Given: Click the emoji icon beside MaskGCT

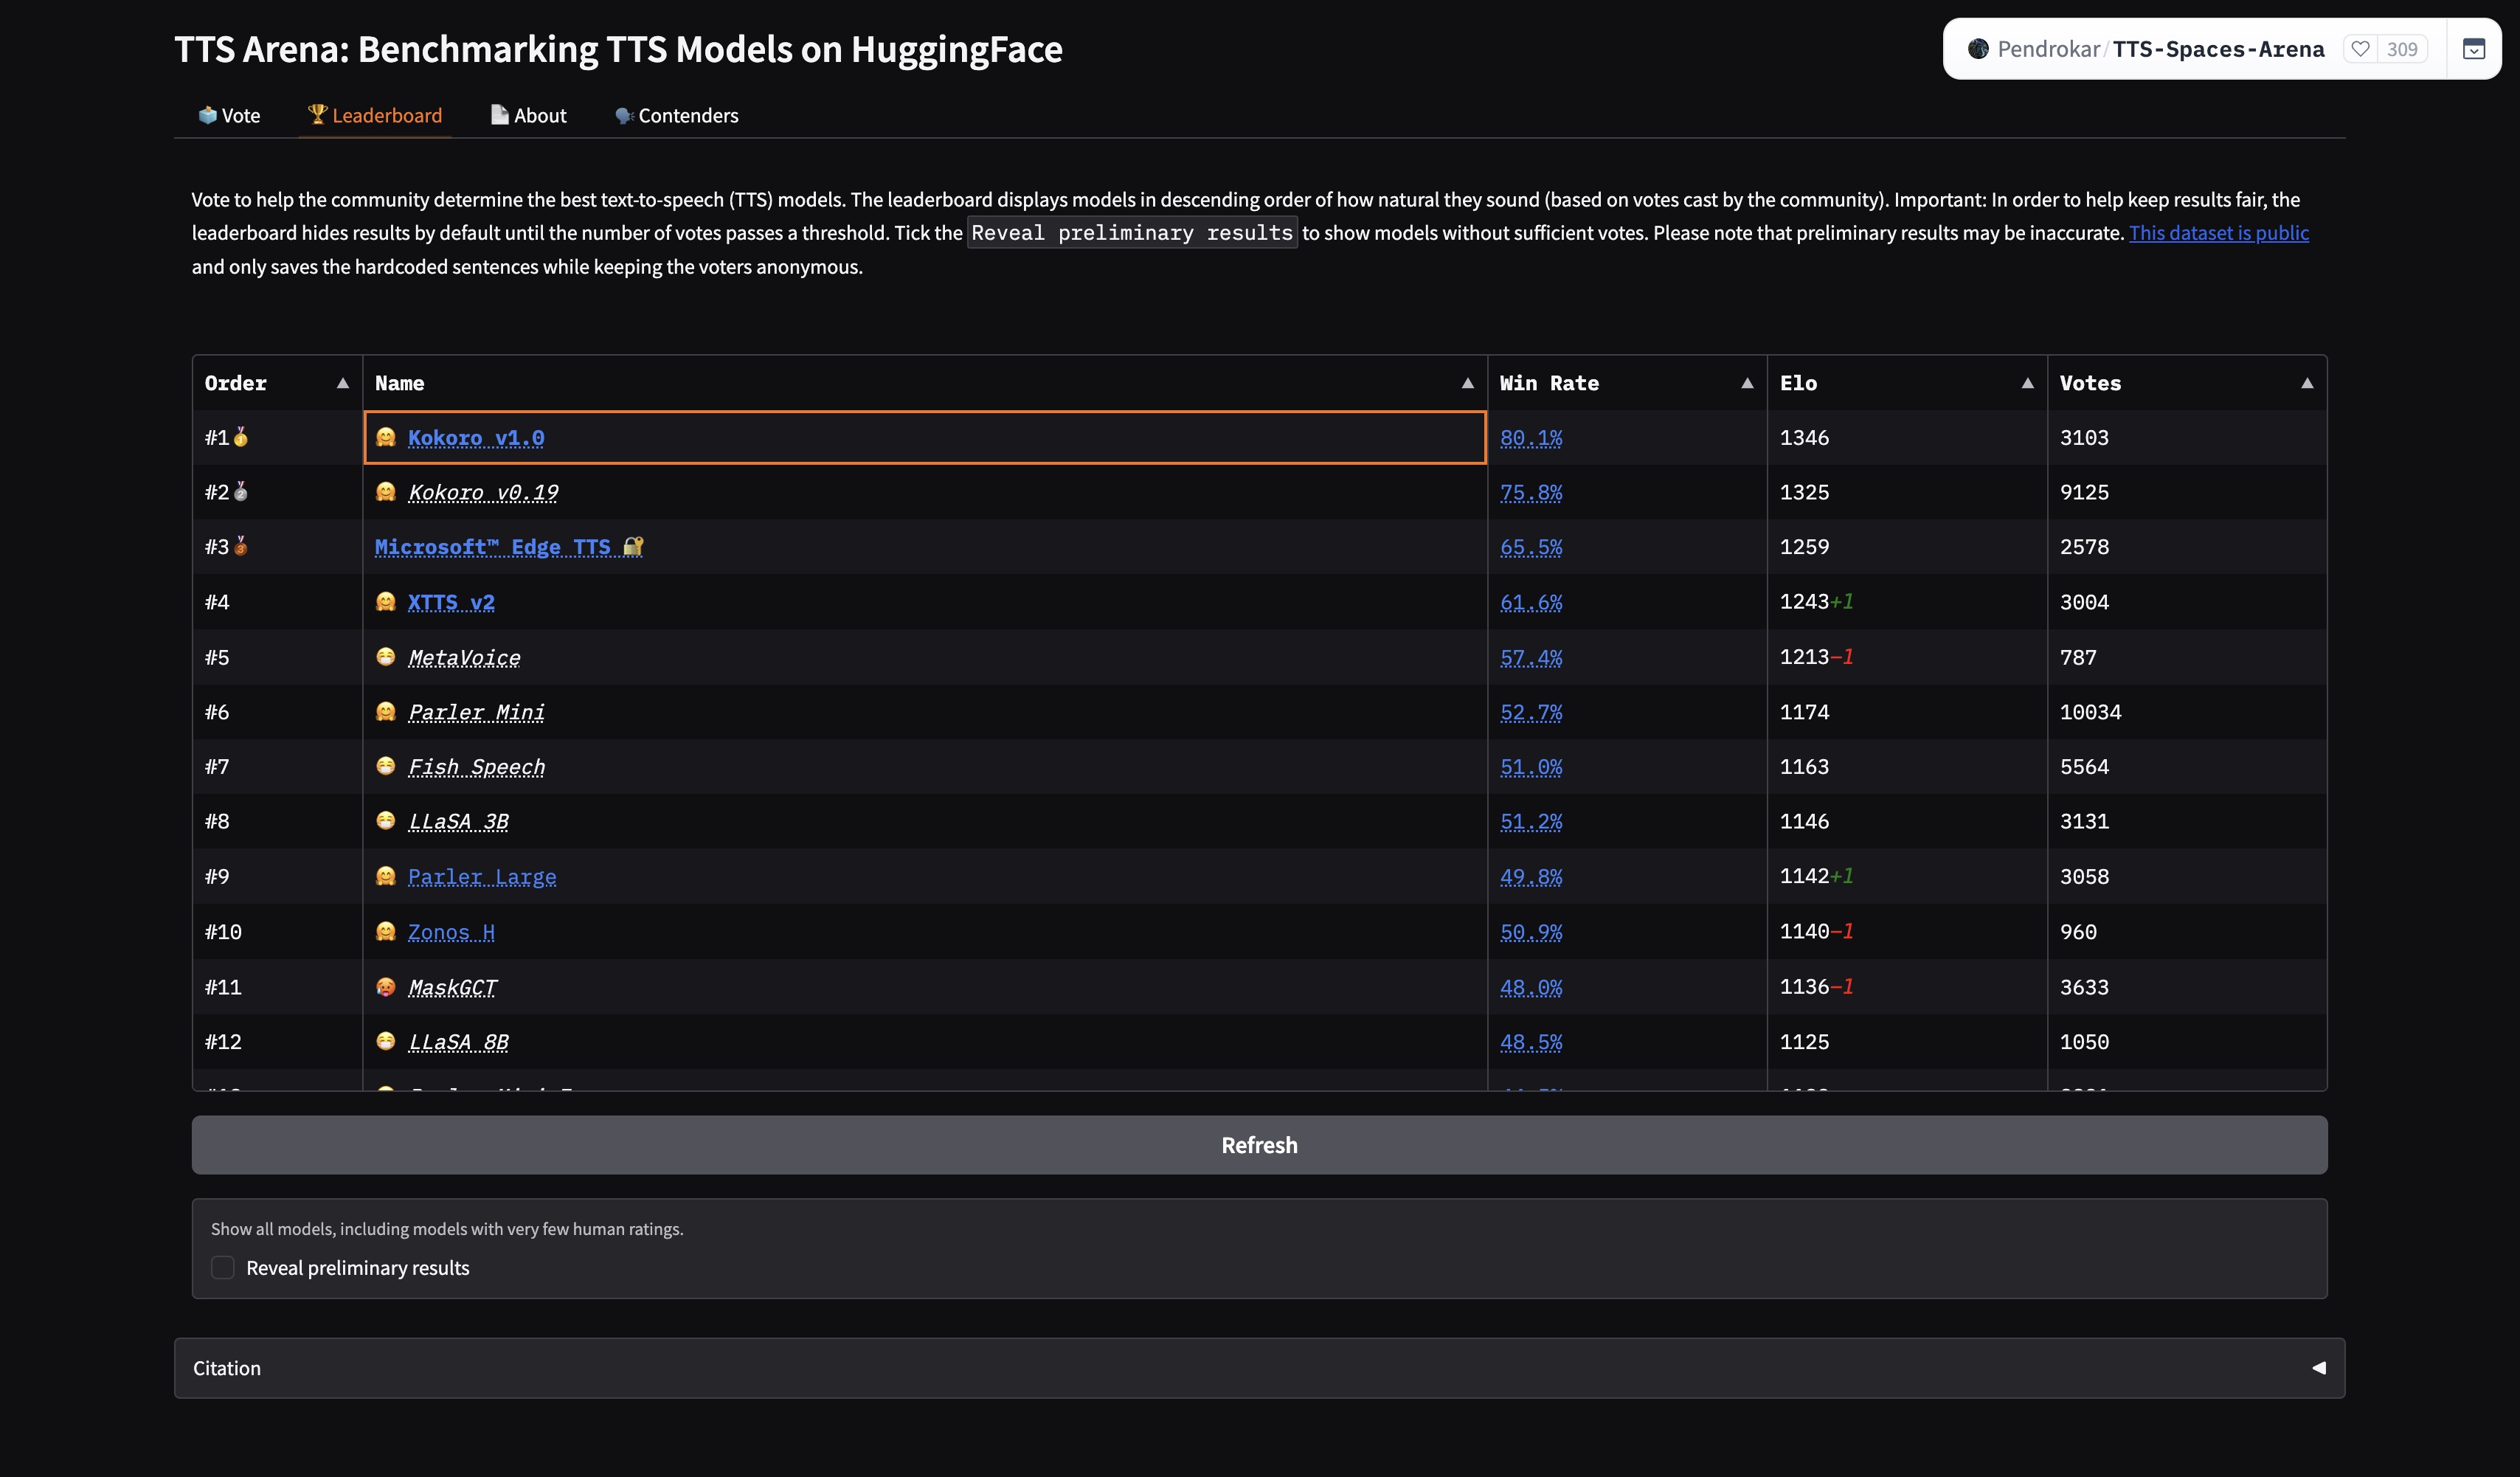Looking at the screenshot, I should (386, 987).
